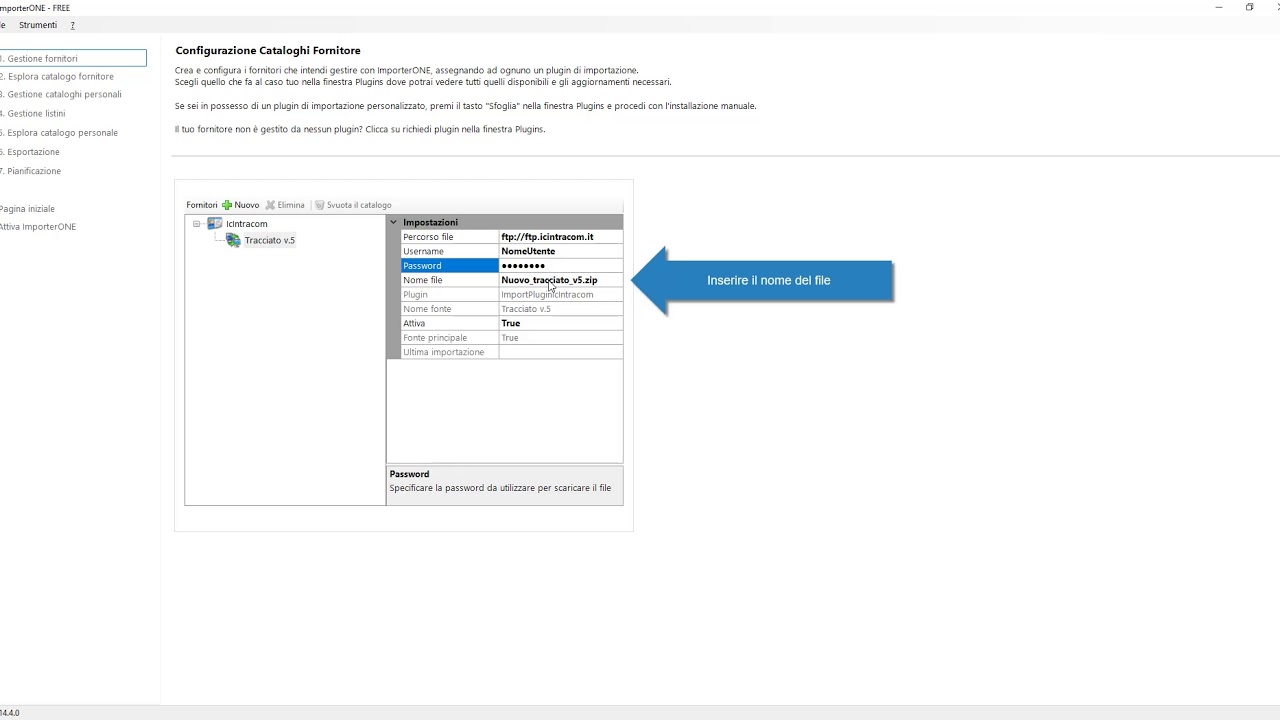
Task: Click the Elimina X icon
Action: 270,205
